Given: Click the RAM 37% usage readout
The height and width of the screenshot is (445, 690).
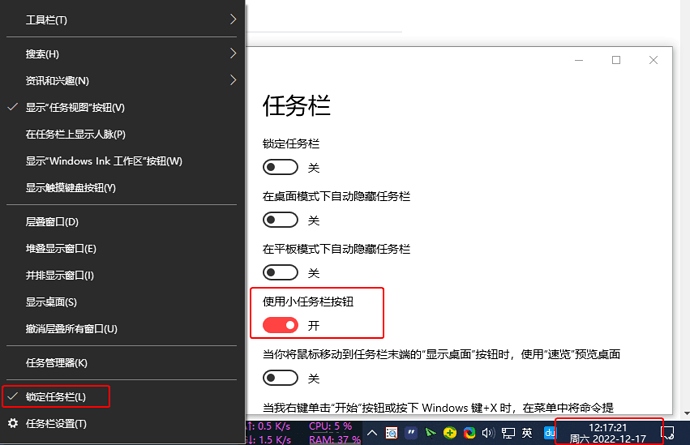Looking at the screenshot, I should click(x=334, y=440).
